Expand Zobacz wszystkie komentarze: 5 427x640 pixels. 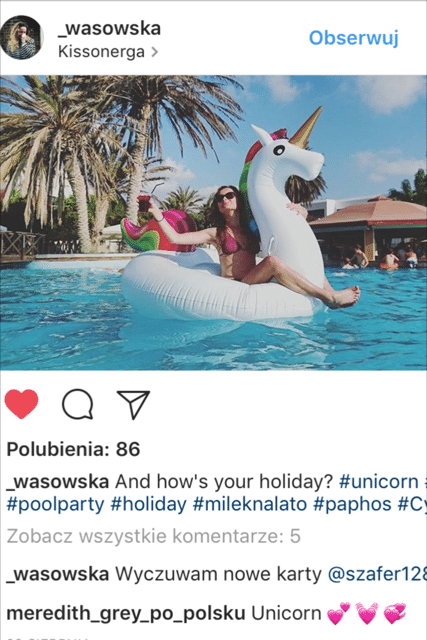[x=153, y=536]
